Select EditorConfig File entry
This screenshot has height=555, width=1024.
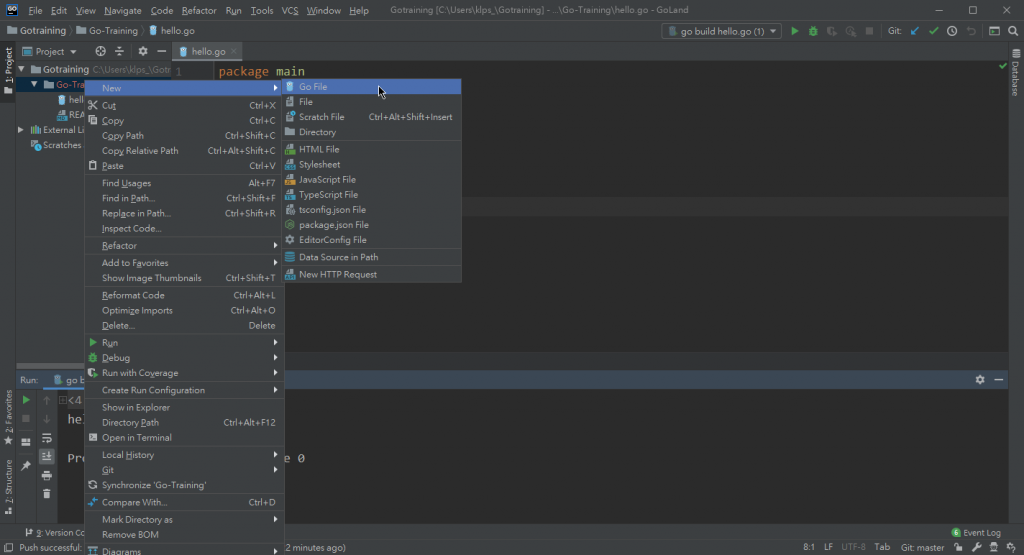pos(372,240)
